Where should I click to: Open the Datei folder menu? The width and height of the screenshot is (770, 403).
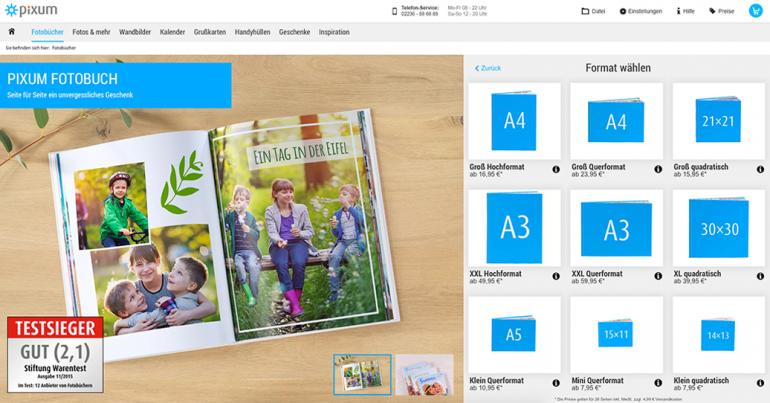593,11
